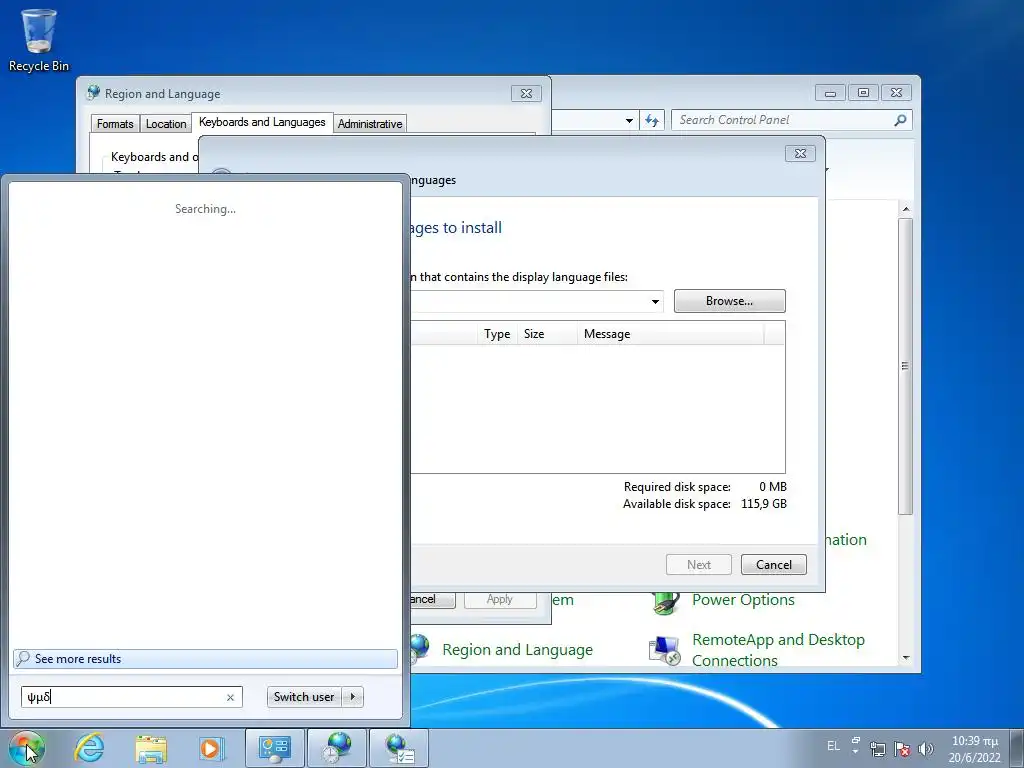This screenshot has width=1024, height=768.
Task: Click the Windows Start orb
Action: 26,748
